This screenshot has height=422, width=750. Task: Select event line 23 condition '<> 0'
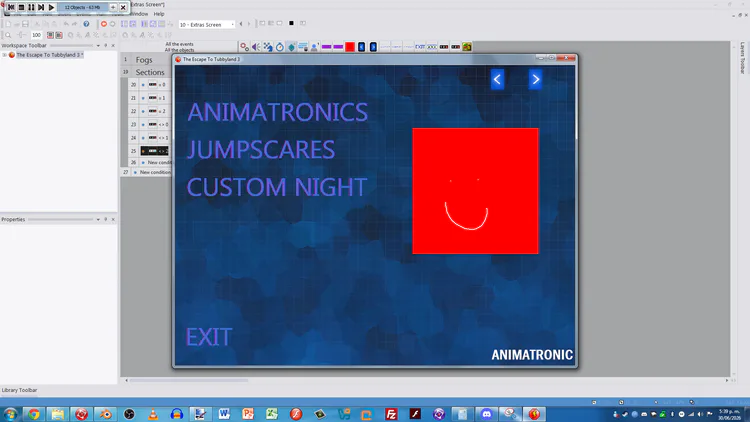click(157, 124)
